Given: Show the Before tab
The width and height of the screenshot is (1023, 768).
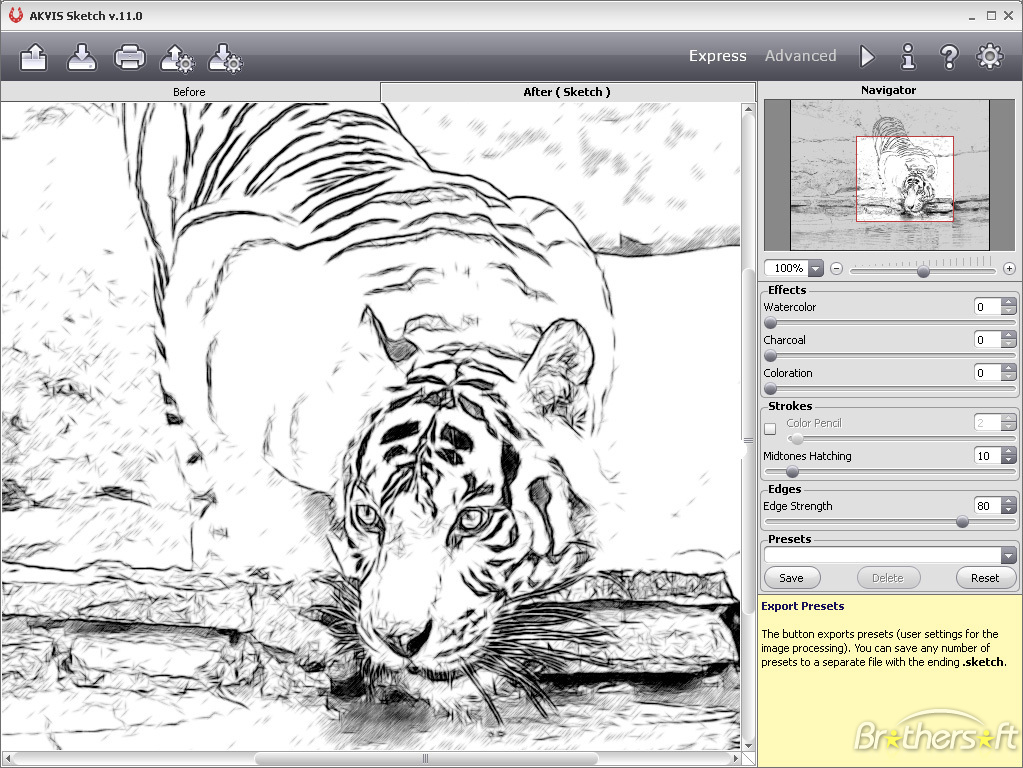Looking at the screenshot, I should pyautogui.click(x=189, y=92).
